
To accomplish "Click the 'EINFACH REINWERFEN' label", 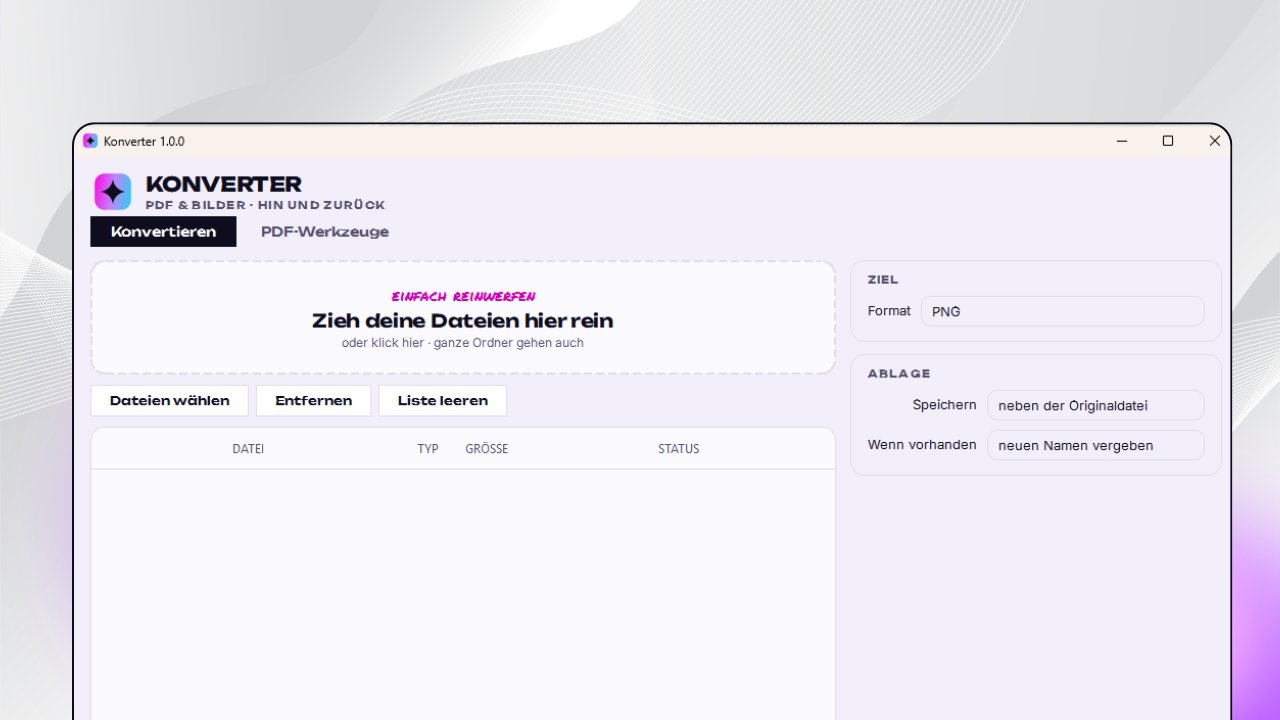I will pos(463,297).
